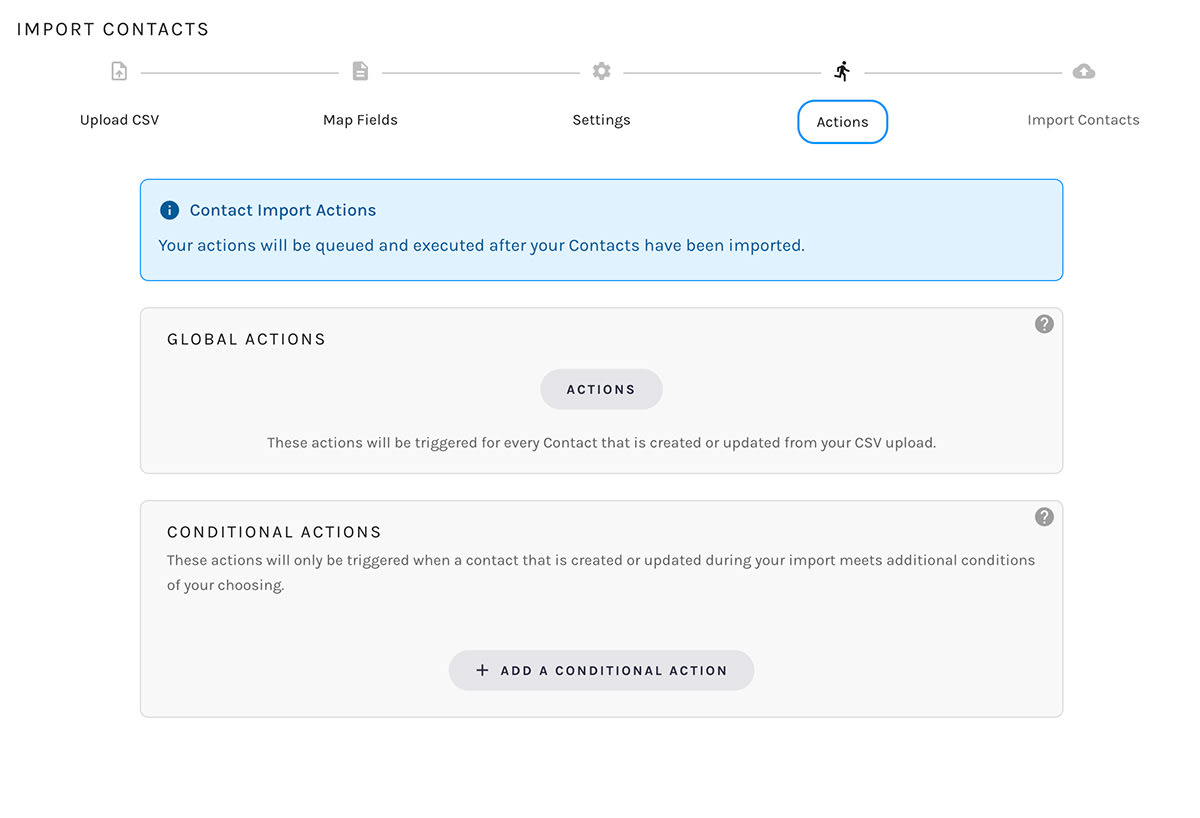Screen dimensions: 1200x818
Task: Click the Import Contacts cloud upload icon
Action: pyautogui.click(x=1084, y=70)
